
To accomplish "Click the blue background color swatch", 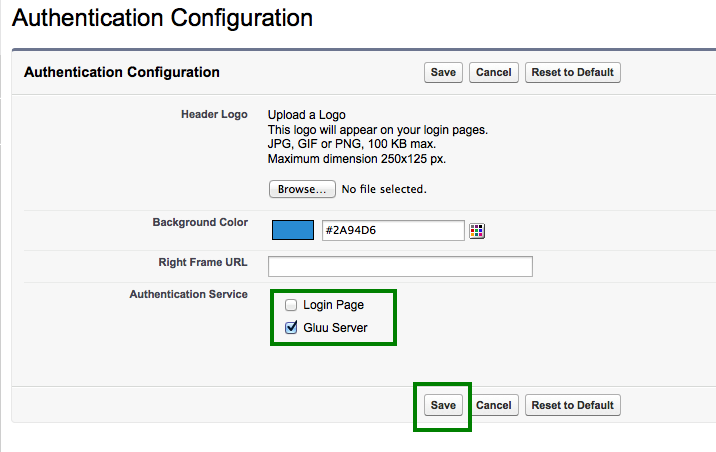I will (x=293, y=230).
